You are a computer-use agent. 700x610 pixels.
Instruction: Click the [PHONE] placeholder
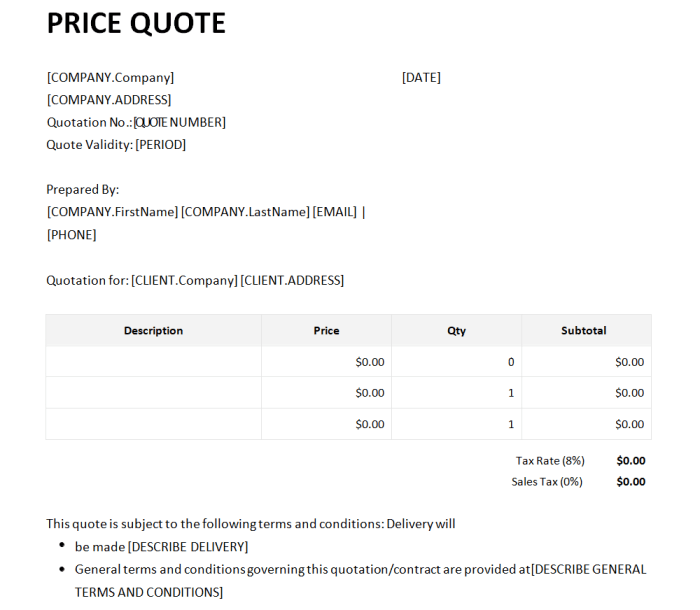pos(72,235)
